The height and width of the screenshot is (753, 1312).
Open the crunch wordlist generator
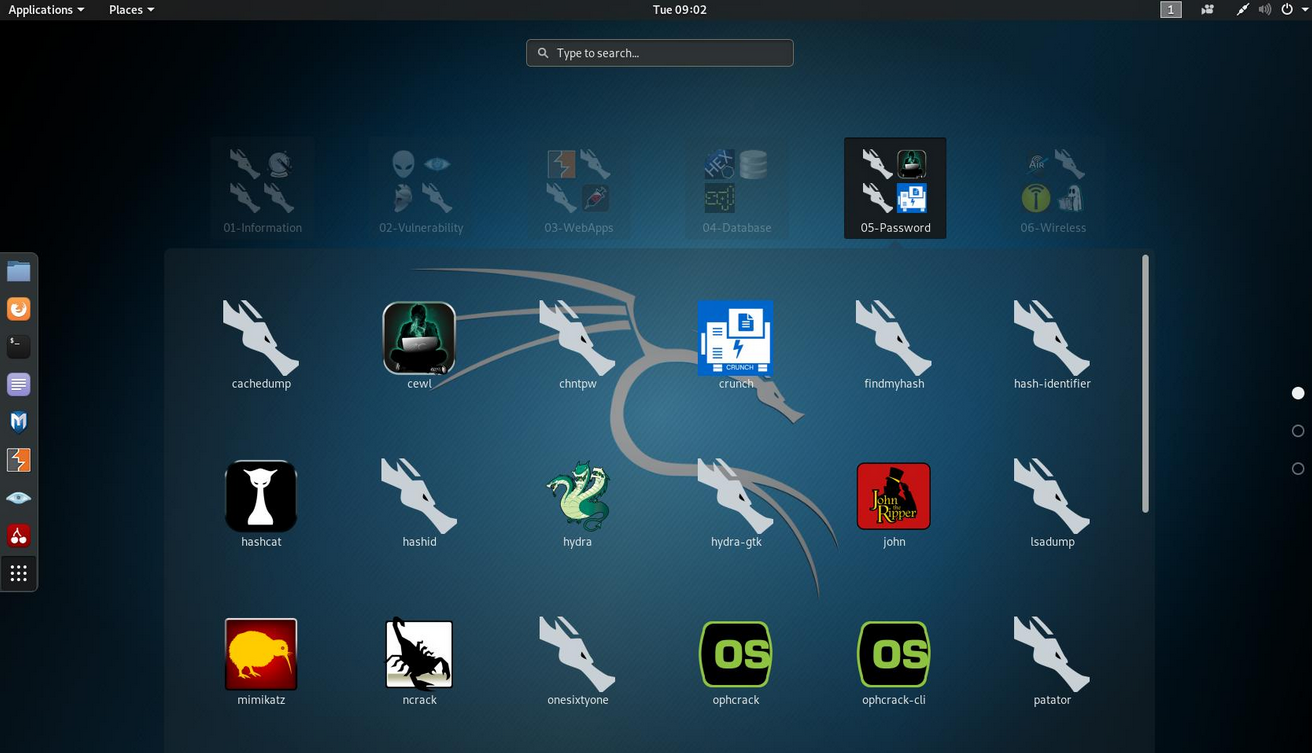(735, 346)
